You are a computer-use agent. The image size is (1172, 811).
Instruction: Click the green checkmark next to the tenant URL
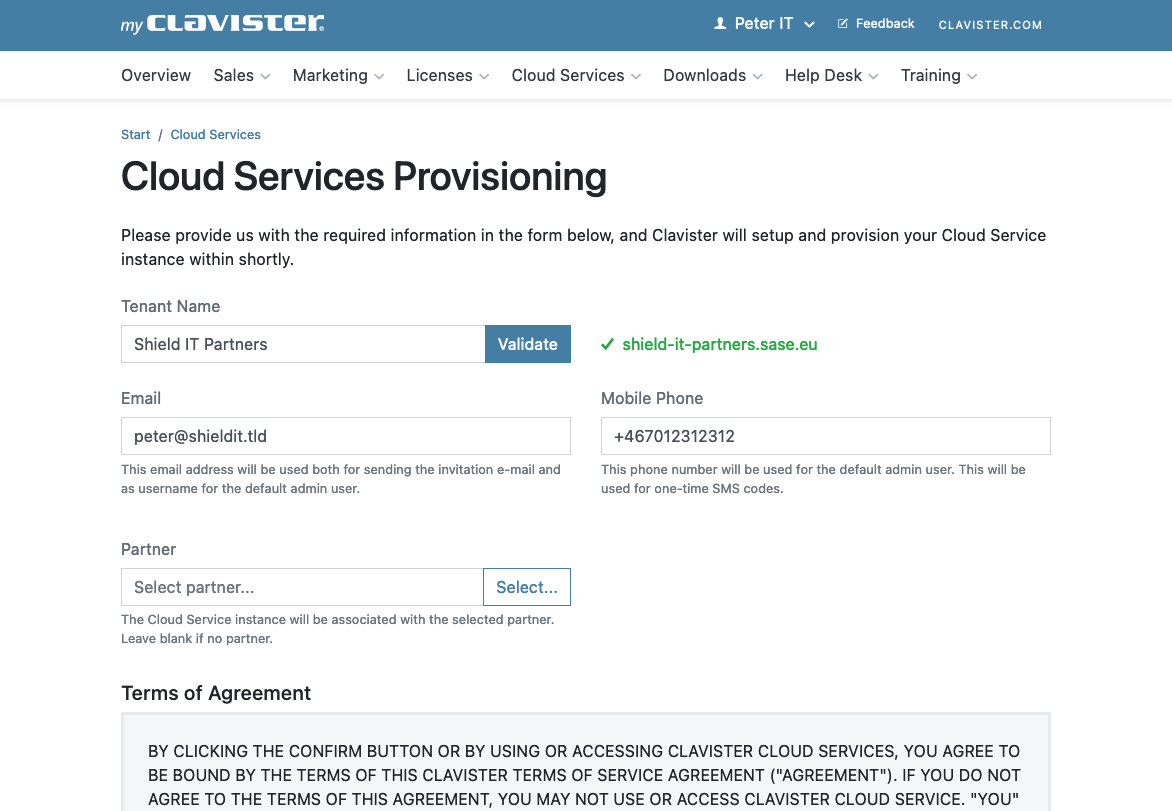pos(607,344)
